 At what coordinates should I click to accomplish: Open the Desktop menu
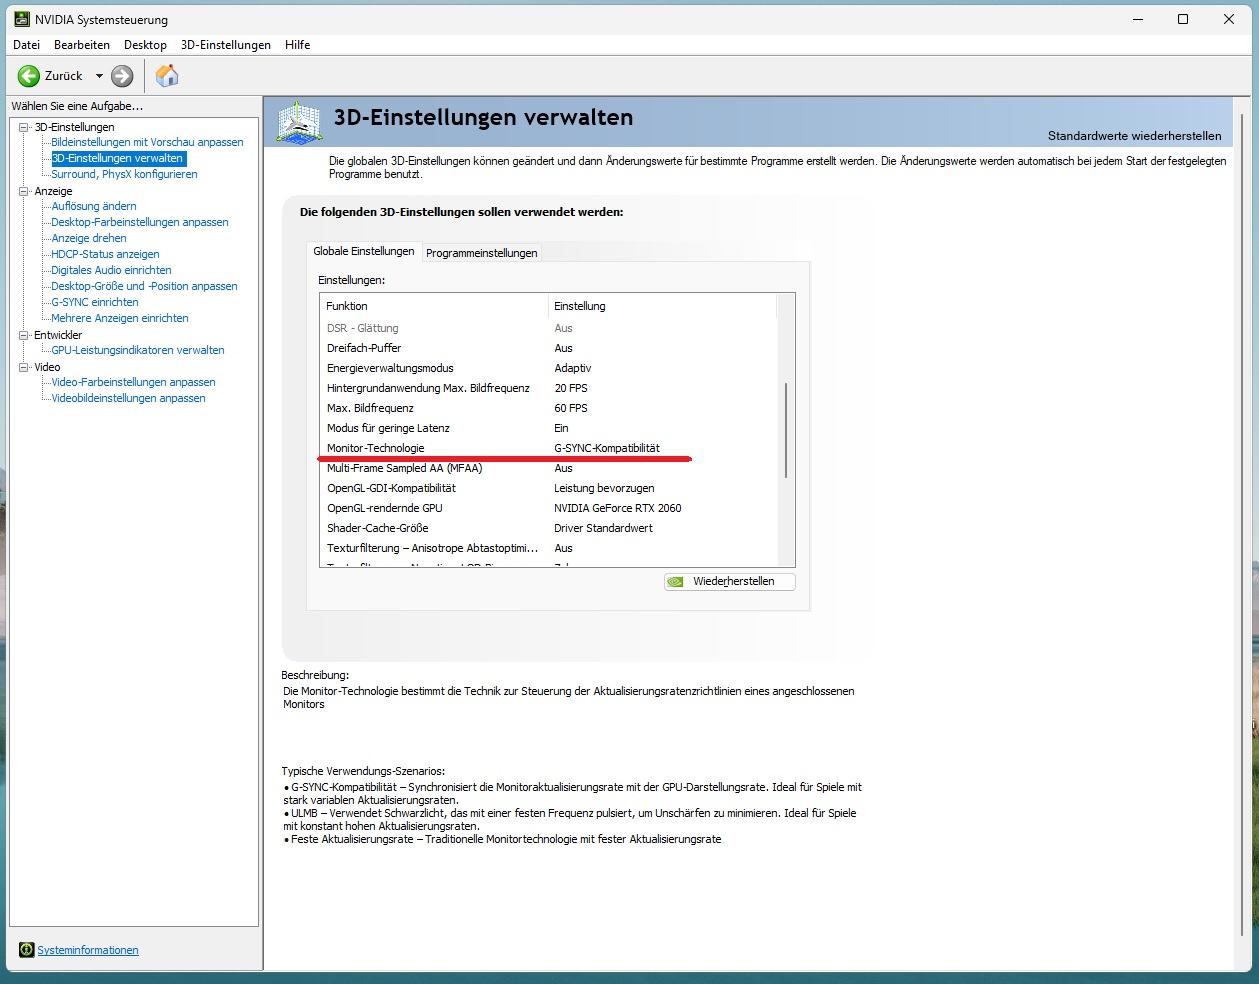(145, 45)
